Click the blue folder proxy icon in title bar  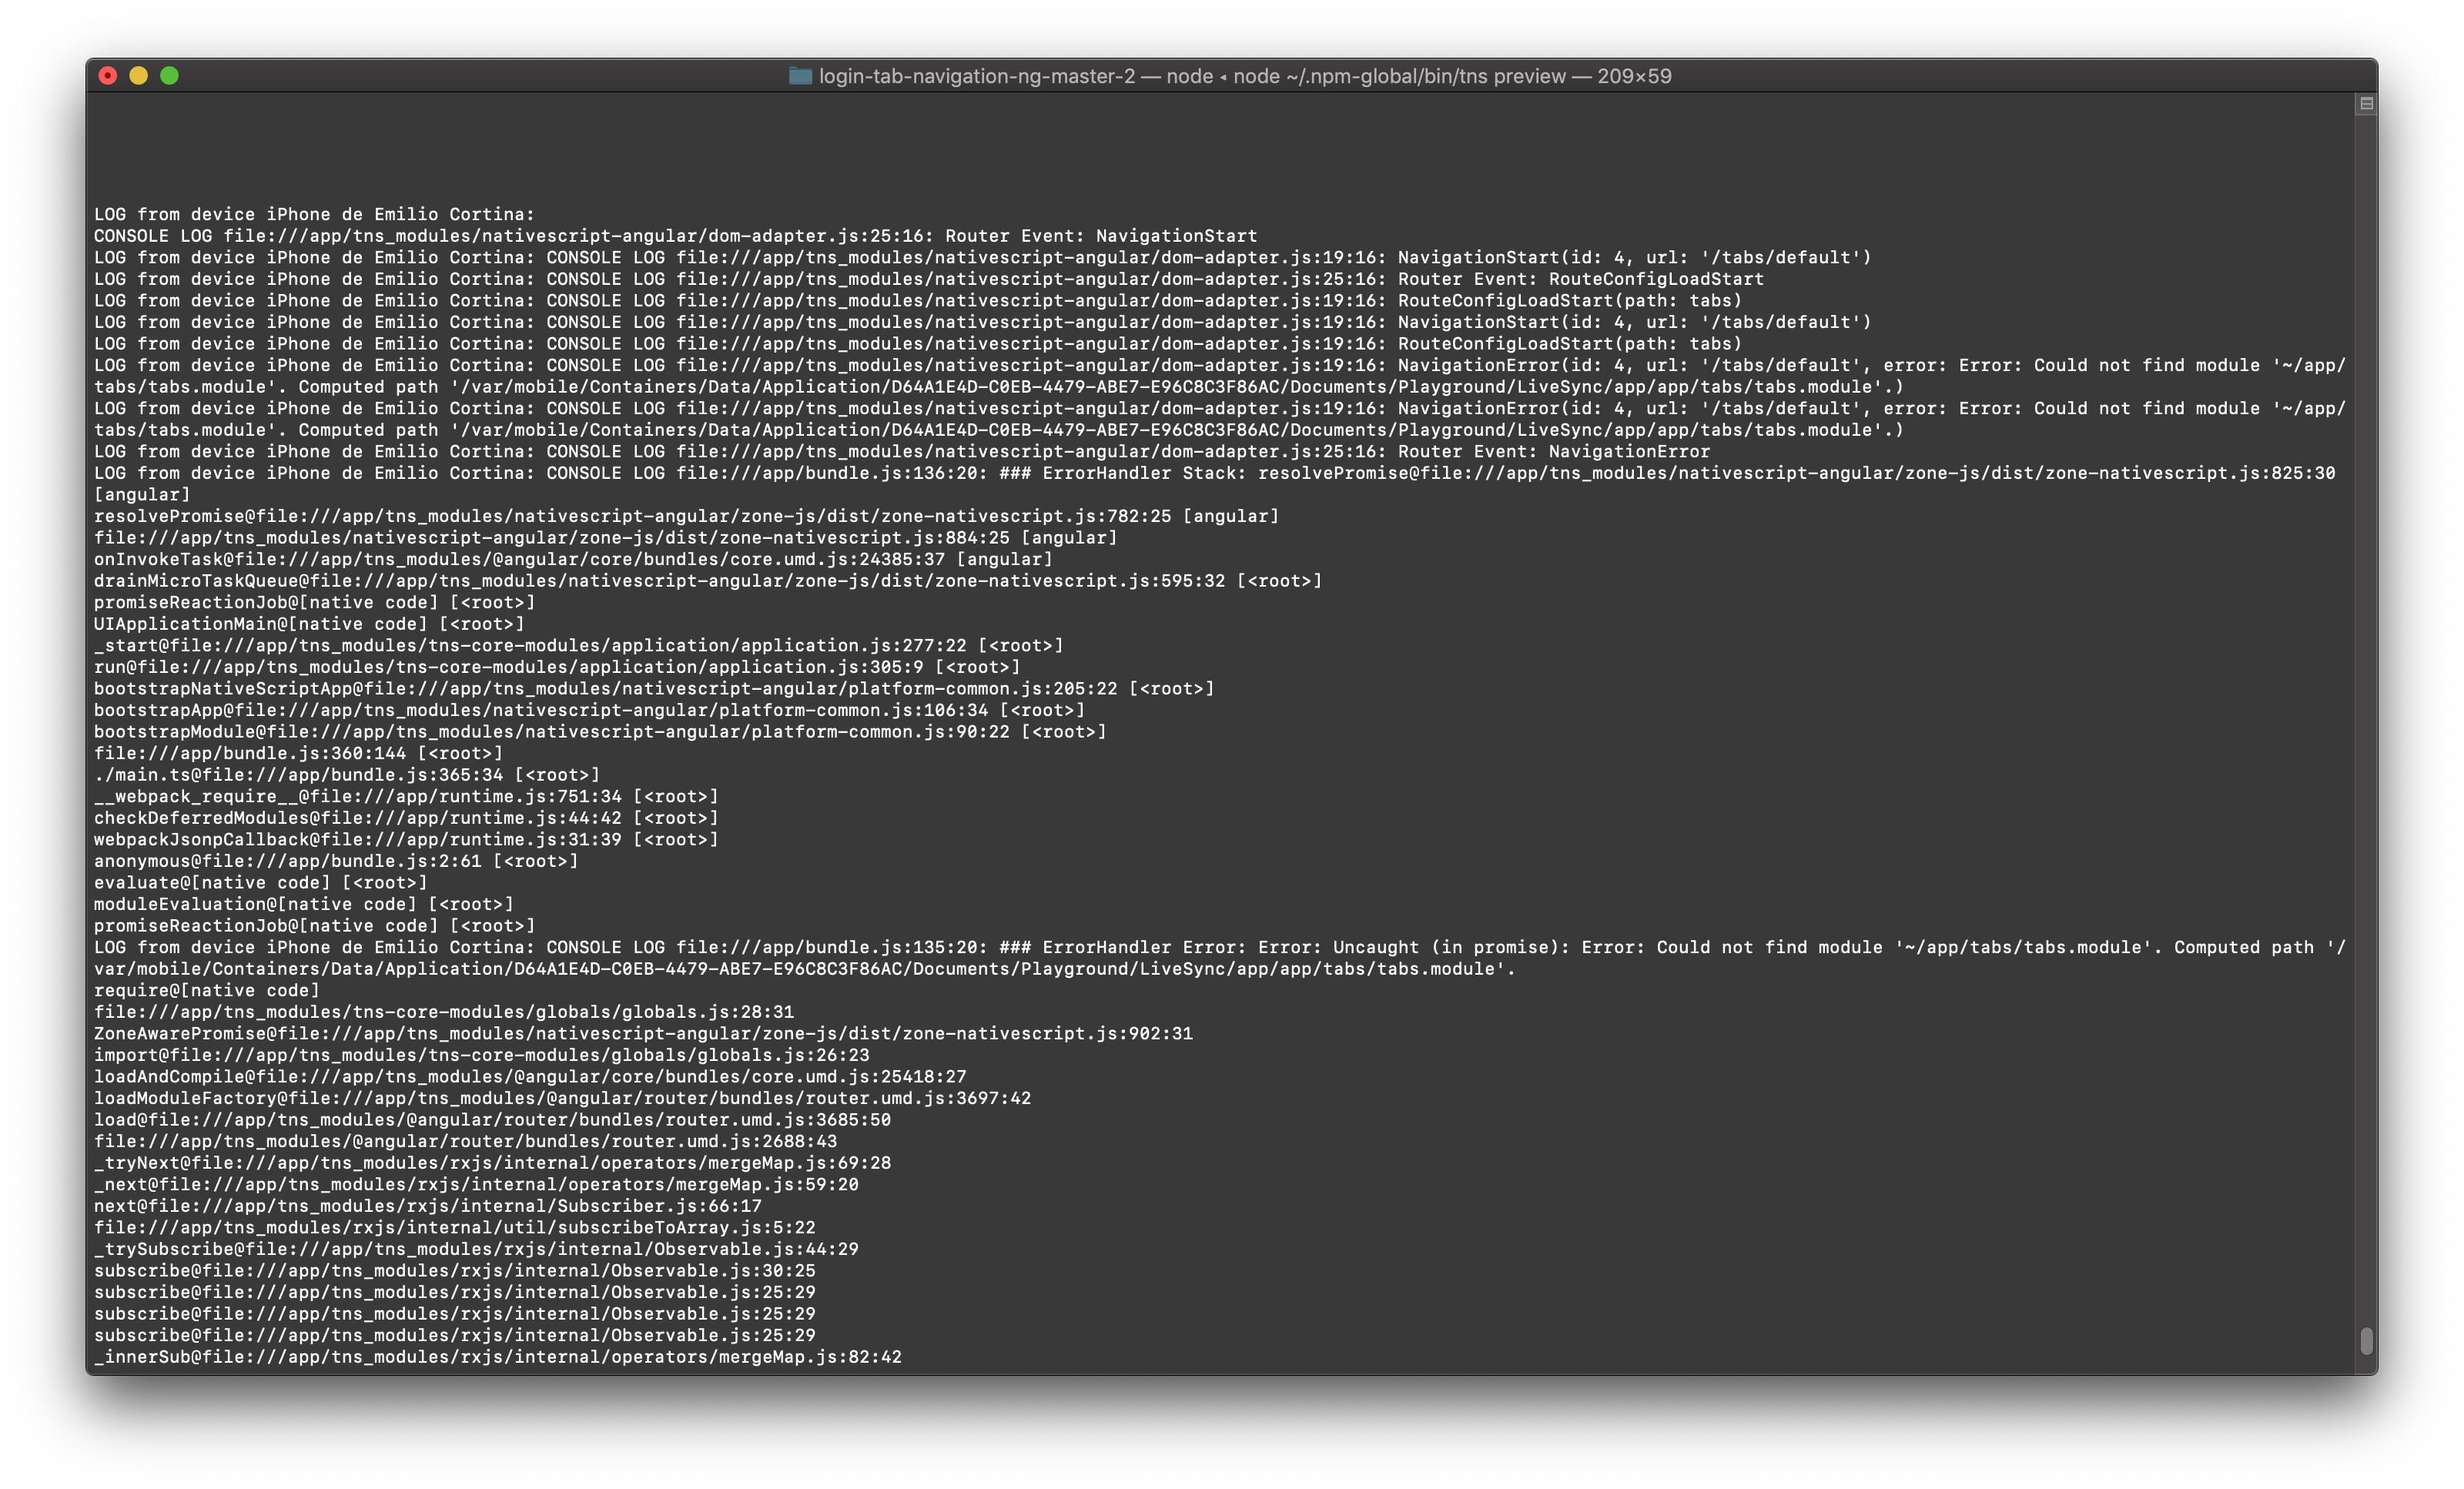coord(799,76)
